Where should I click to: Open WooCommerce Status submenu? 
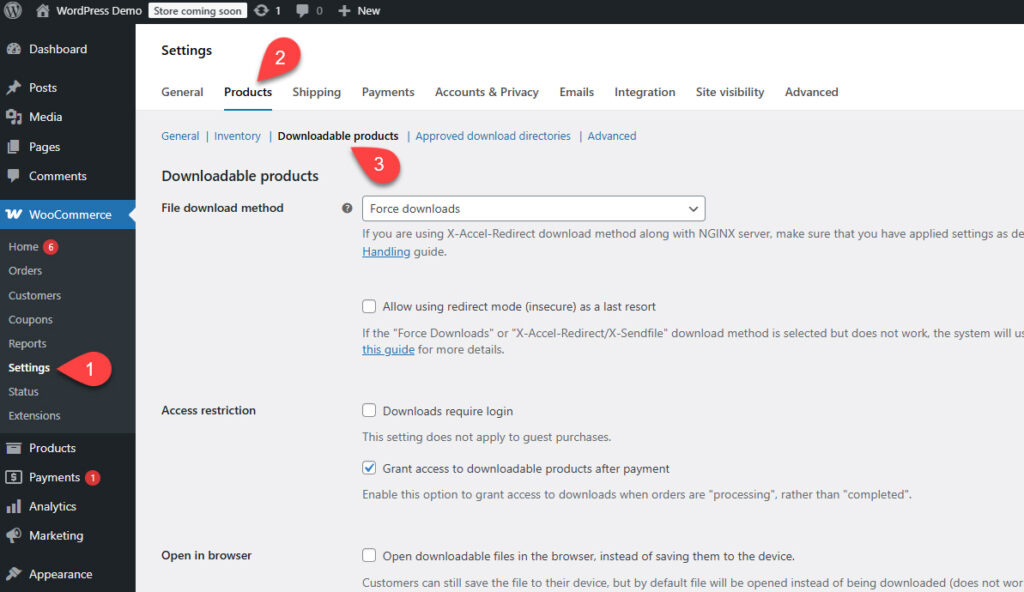coord(24,391)
